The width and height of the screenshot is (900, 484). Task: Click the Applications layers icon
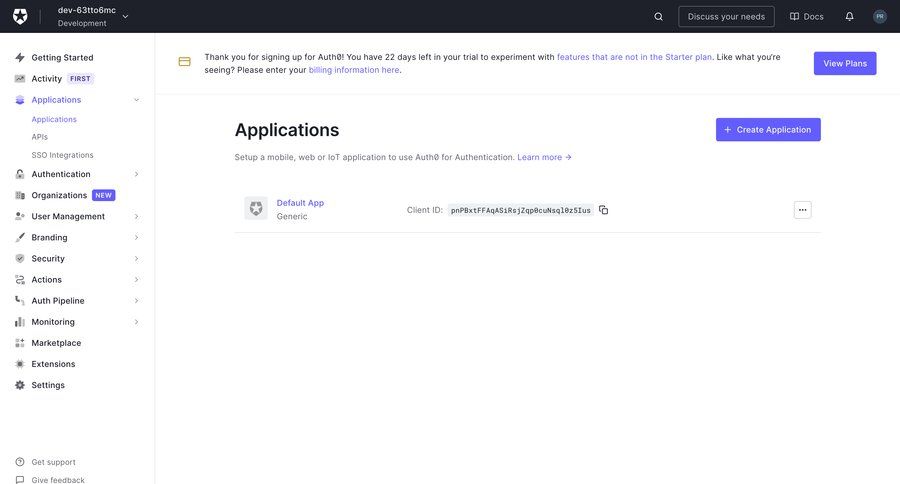coord(20,100)
